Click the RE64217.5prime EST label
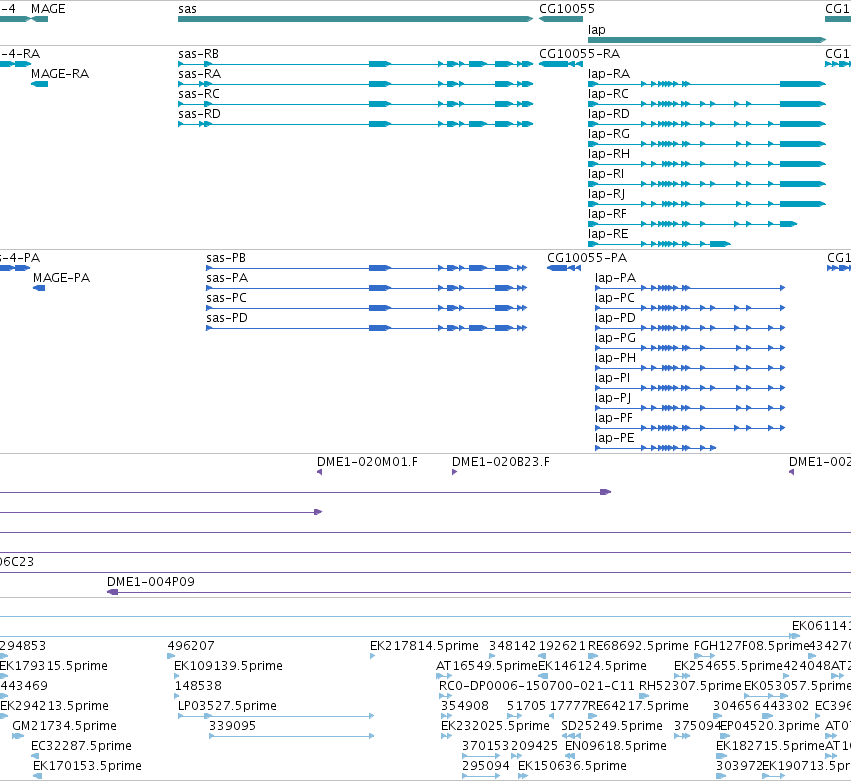This screenshot has width=851, height=781. tap(638, 706)
